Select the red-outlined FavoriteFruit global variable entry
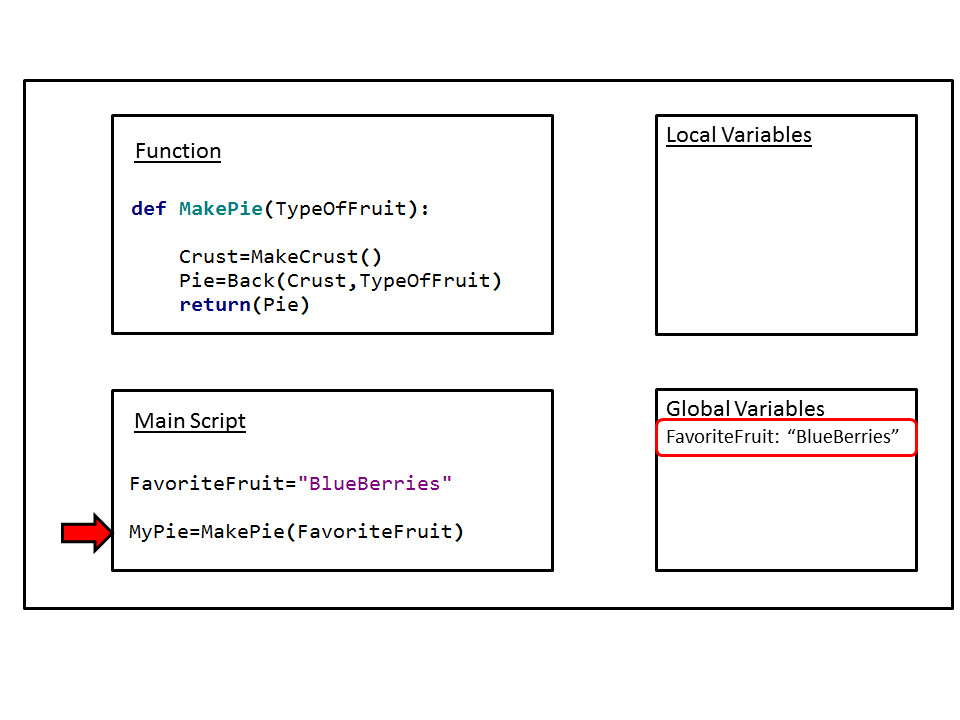960x720 pixels. 785,438
